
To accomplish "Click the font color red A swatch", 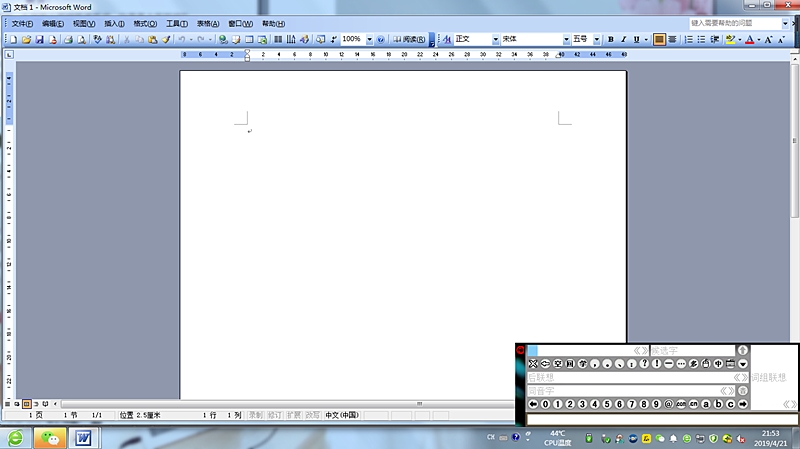I will click(750, 40).
